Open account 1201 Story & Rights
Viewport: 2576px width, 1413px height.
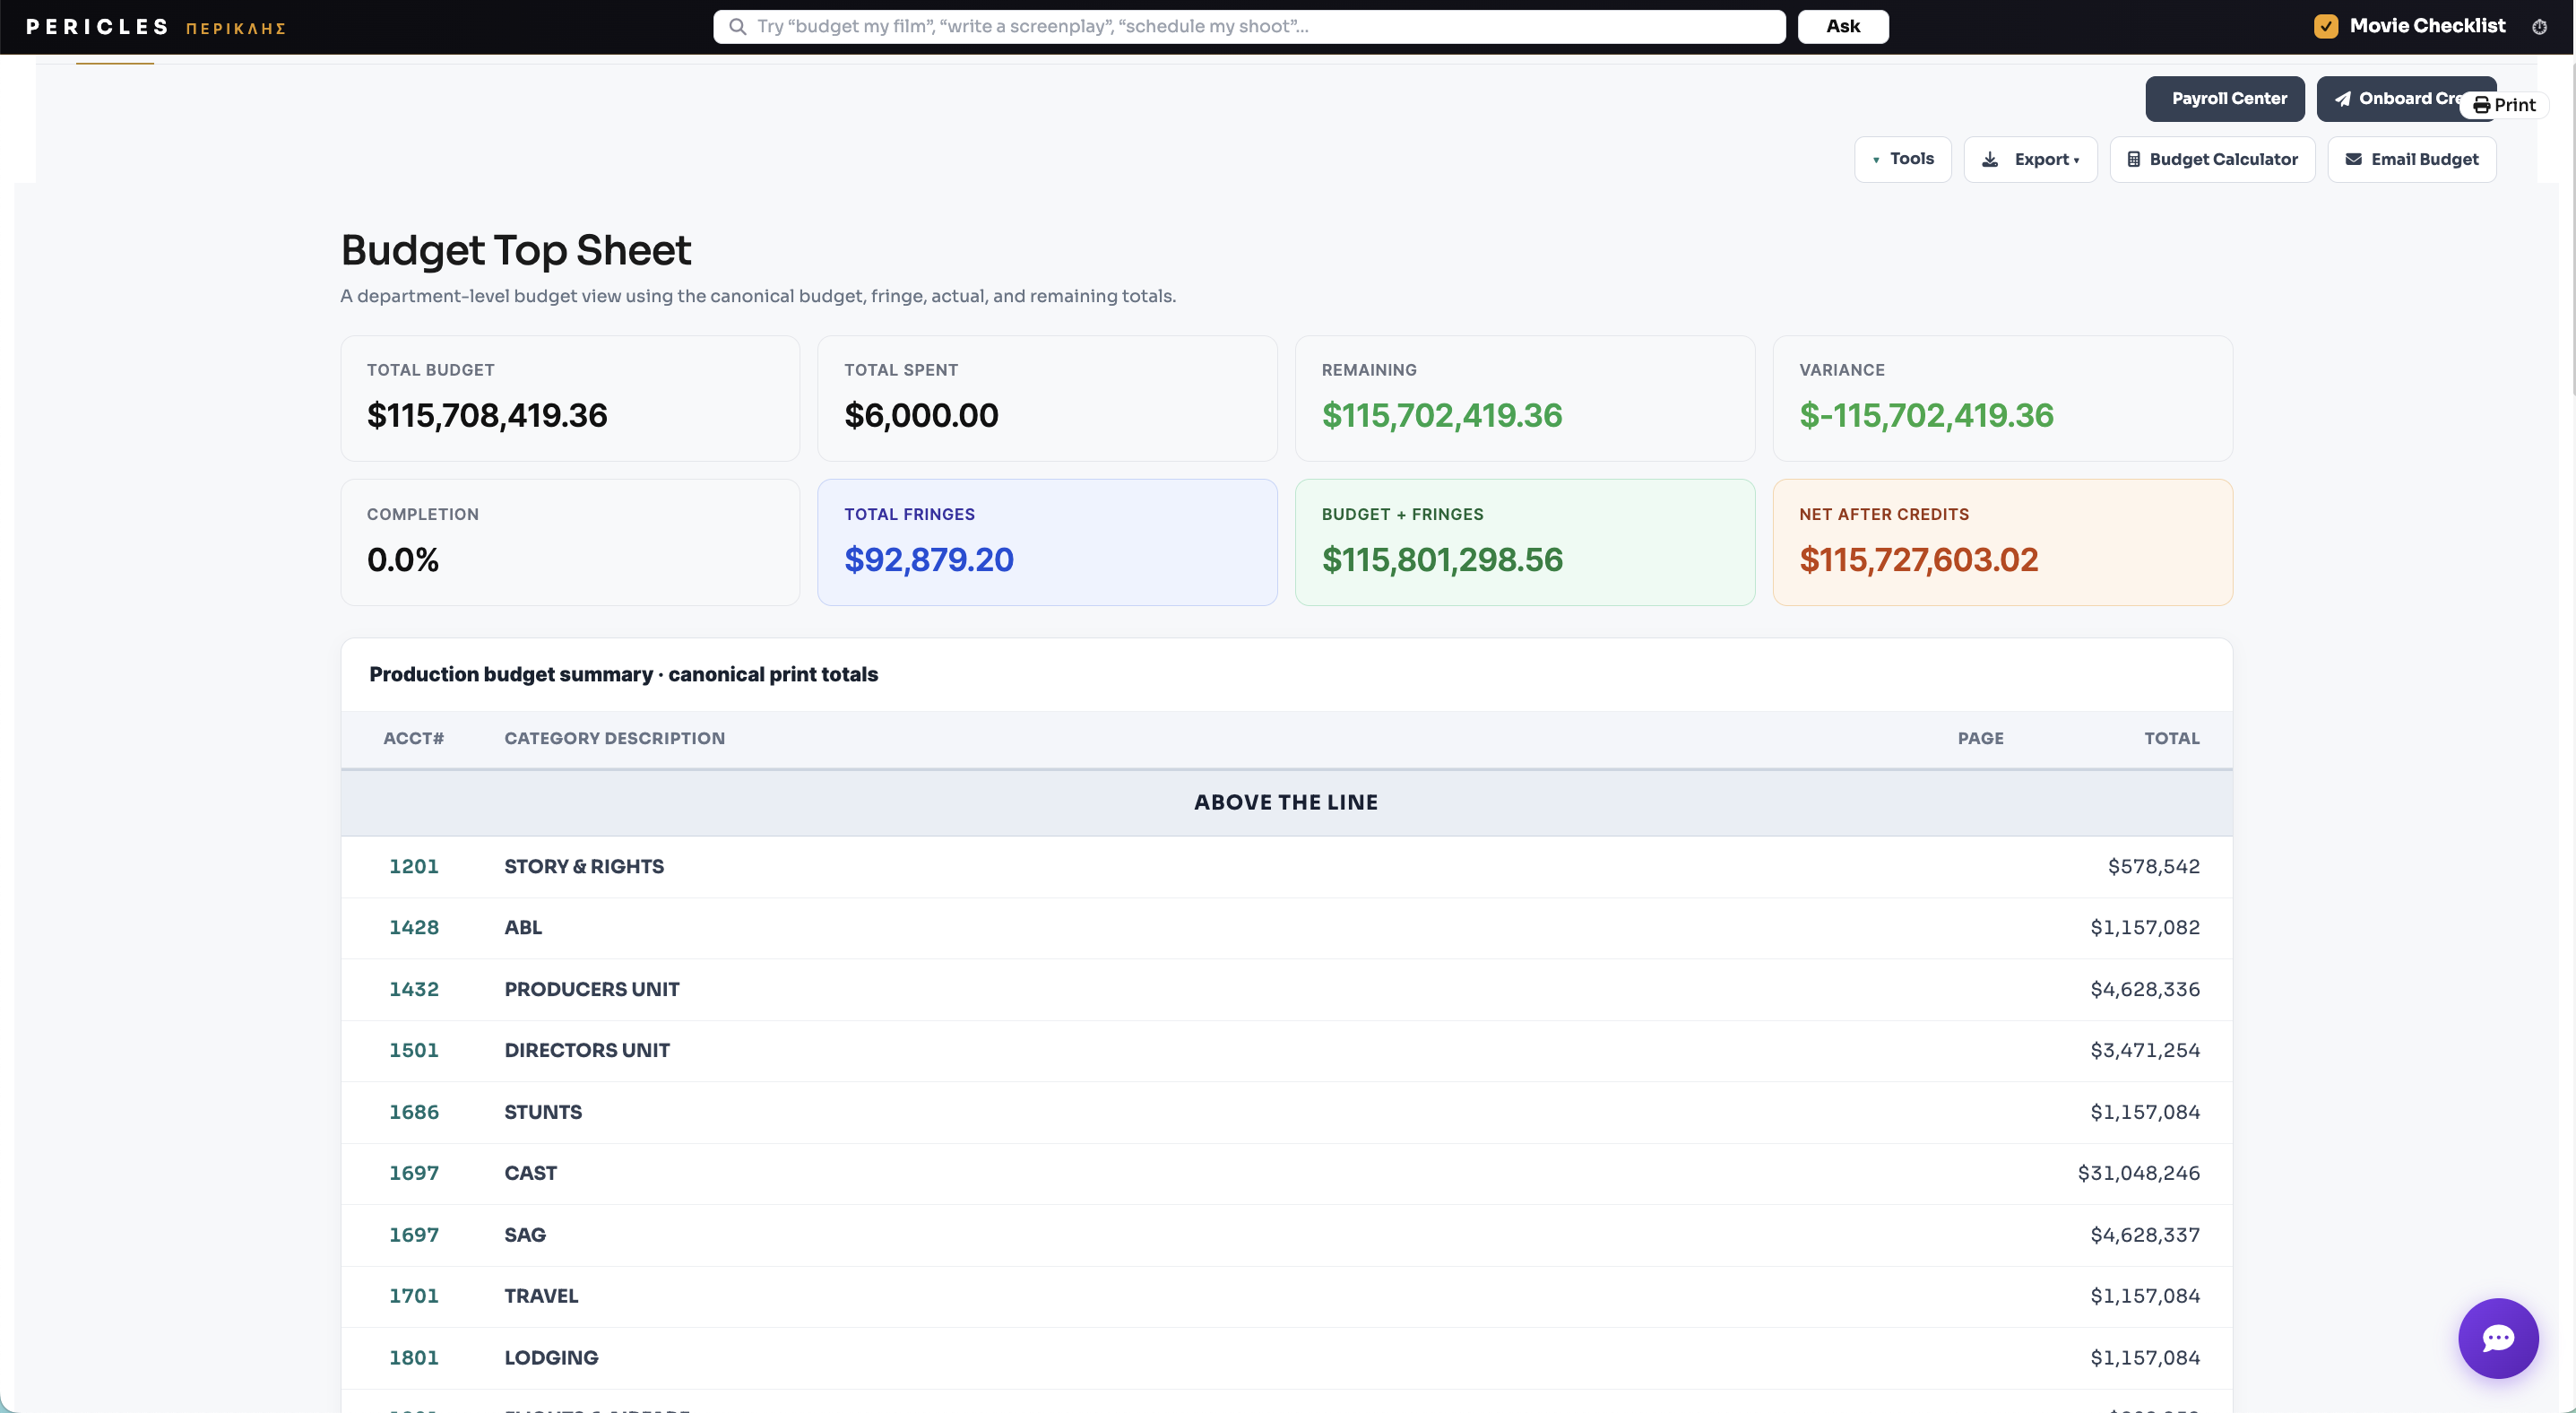point(414,866)
